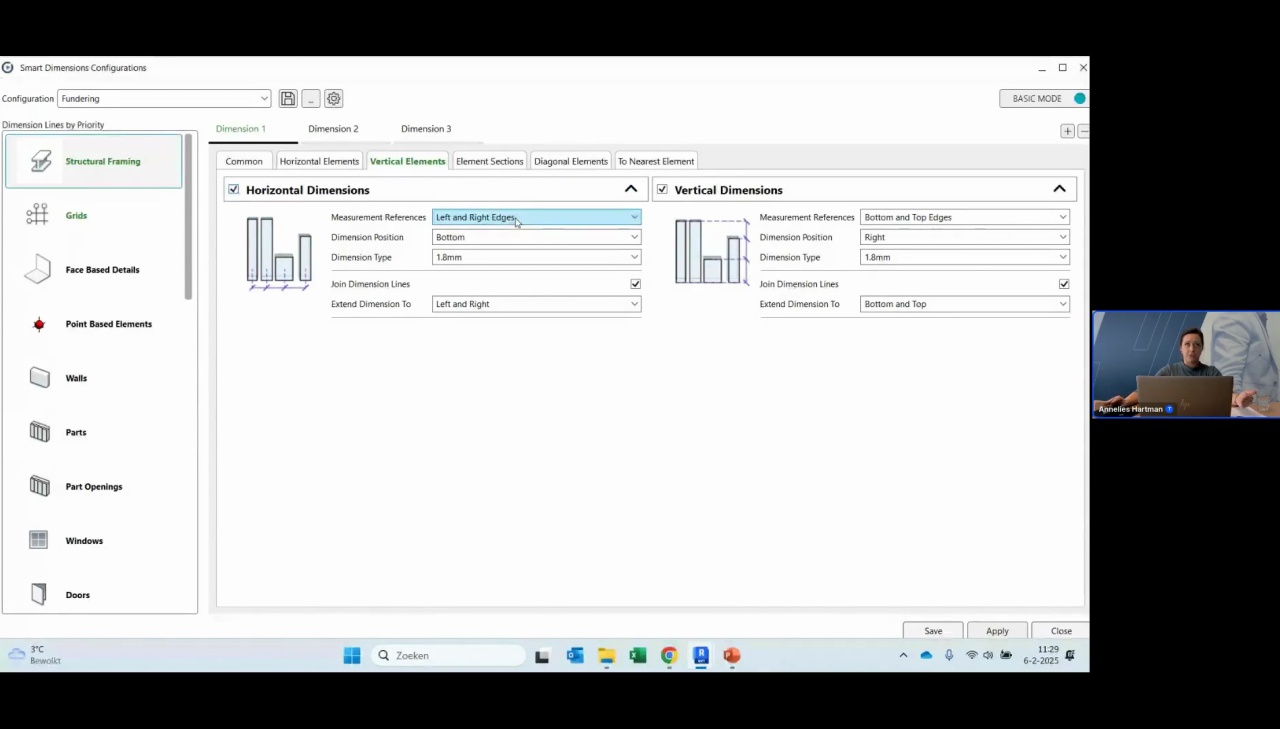Open vertical Dimension Position dropdown showing Right
The height and width of the screenshot is (729, 1280).
[964, 237]
